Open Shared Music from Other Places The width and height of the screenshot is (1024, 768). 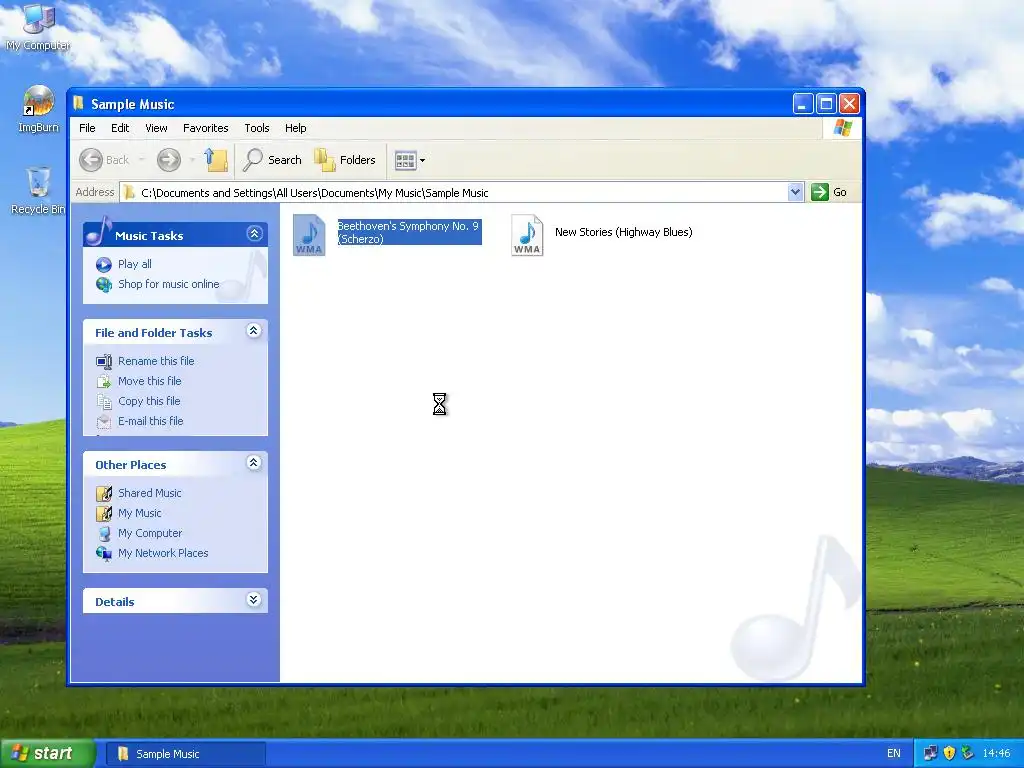click(150, 493)
